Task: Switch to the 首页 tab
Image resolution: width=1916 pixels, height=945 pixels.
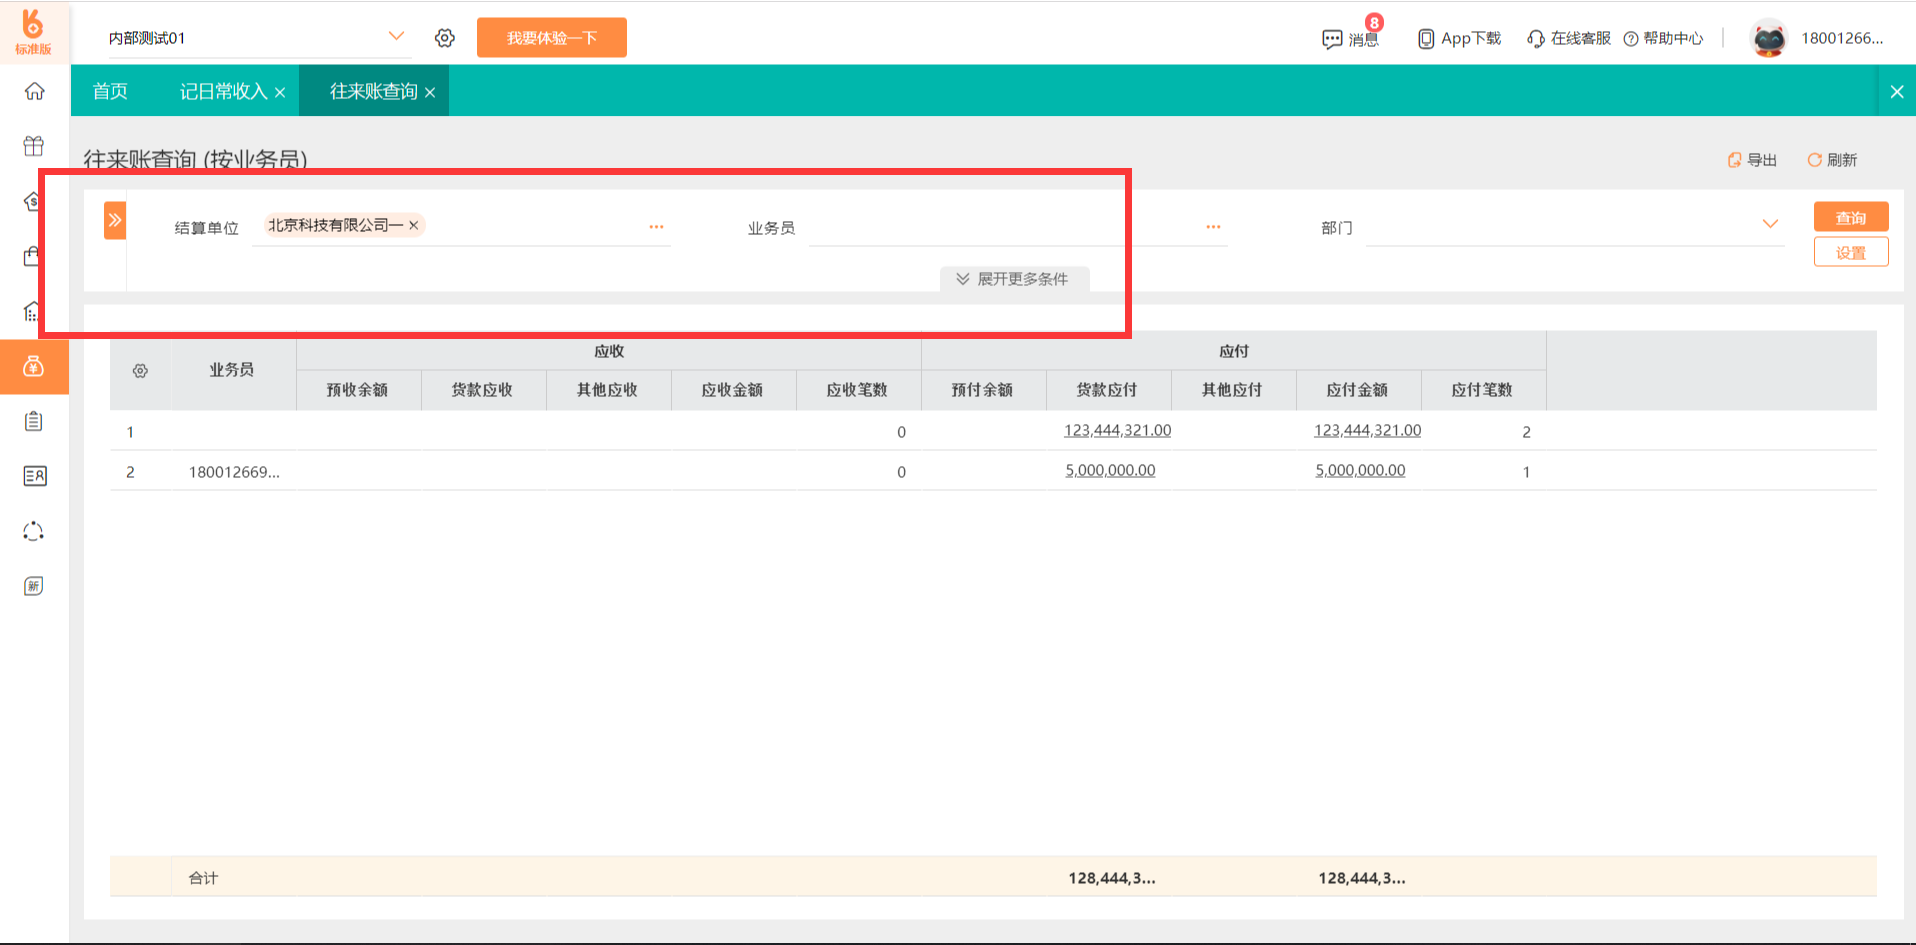Action: tap(110, 92)
